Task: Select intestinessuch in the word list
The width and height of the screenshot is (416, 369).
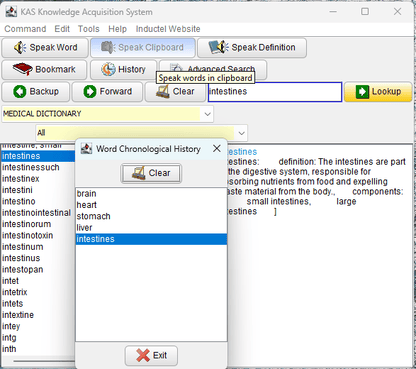Action: pos(38,167)
